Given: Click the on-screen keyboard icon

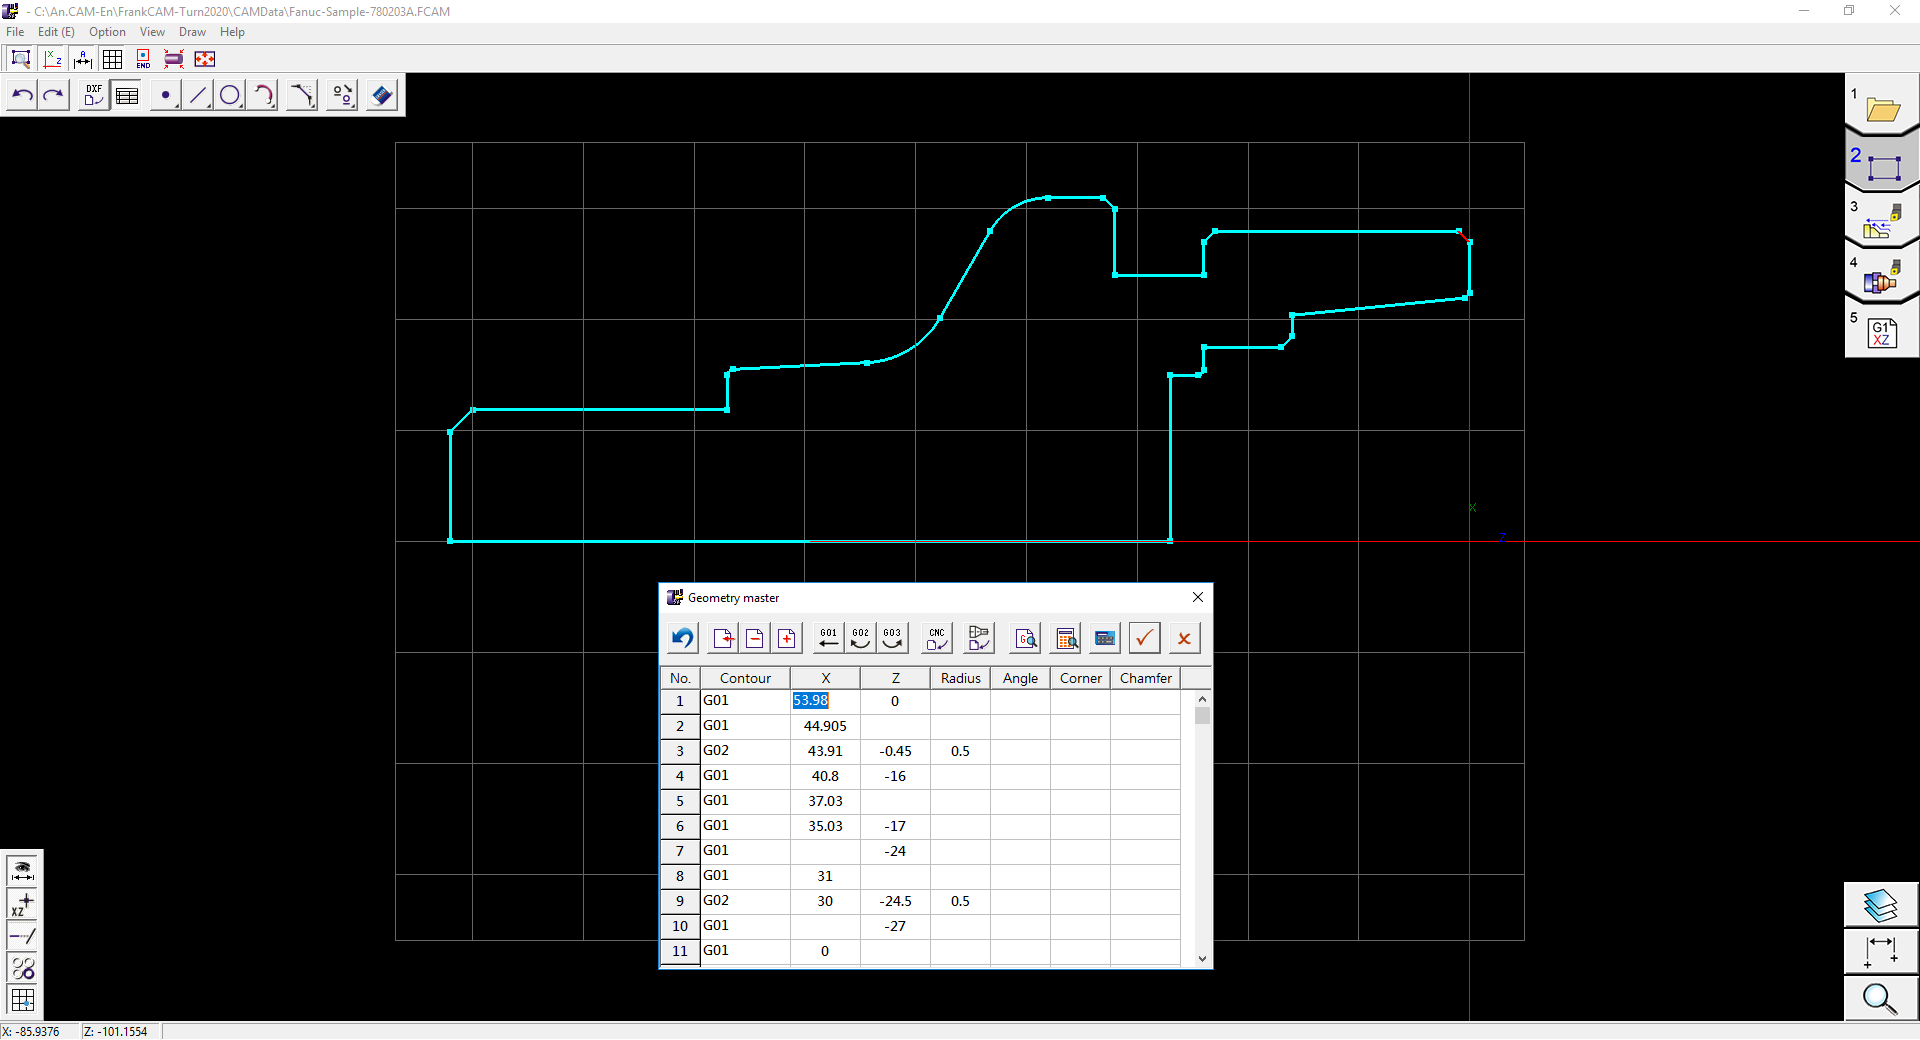Looking at the screenshot, I should tap(1106, 638).
